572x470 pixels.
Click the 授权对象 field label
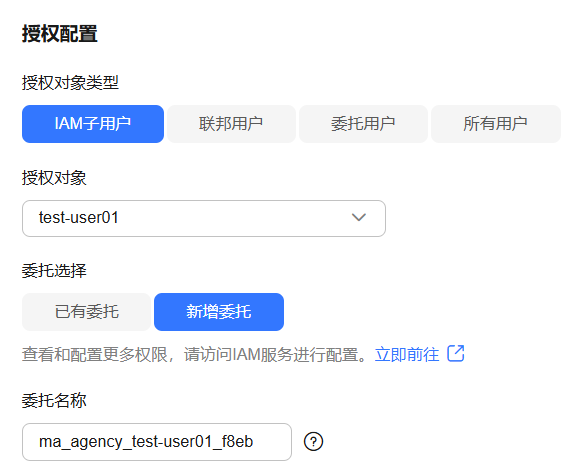pyautogui.click(x=54, y=178)
